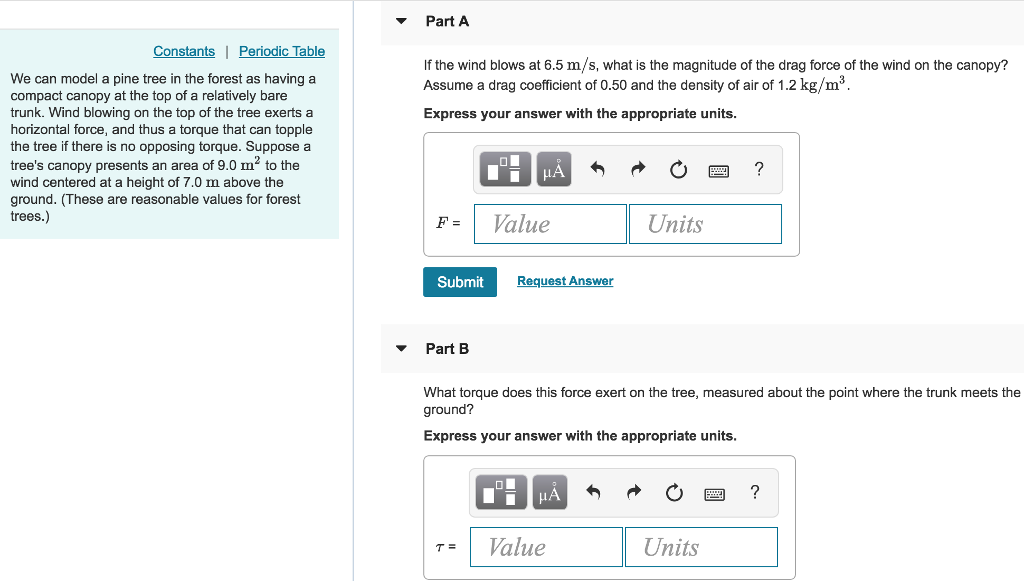This screenshot has height=581, width=1024.
Task: Open the keyboard input helper in Part B
Action: (714, 492)
